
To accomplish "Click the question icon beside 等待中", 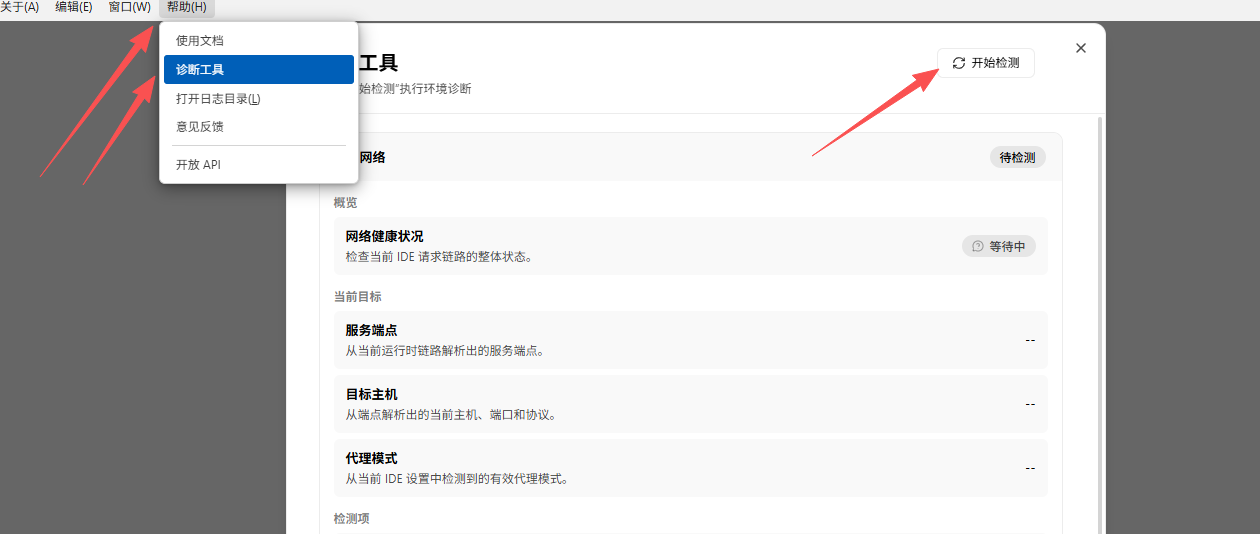I will (x=978, y=246).
